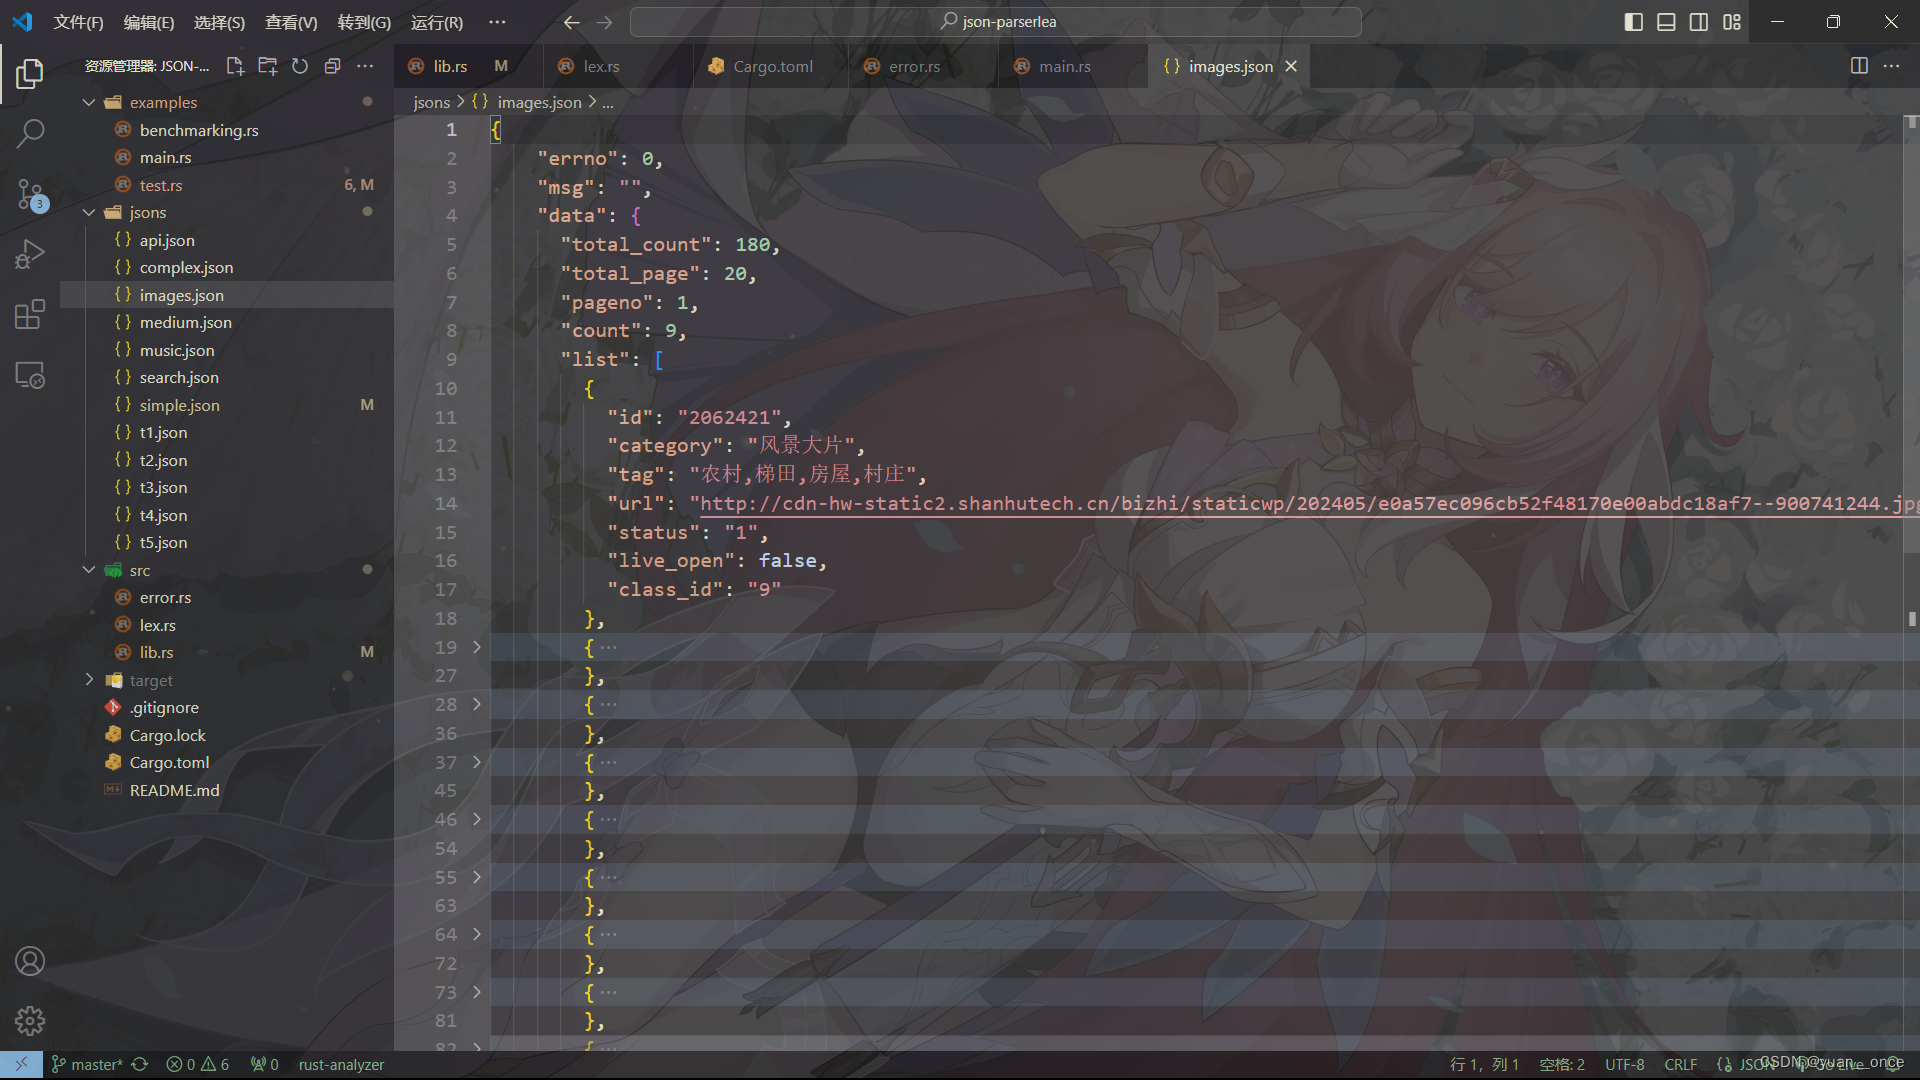Click the UTF-8 encoding indicator
The width and height of the screenshot is (1920, 1080).
[1625, 1064]
